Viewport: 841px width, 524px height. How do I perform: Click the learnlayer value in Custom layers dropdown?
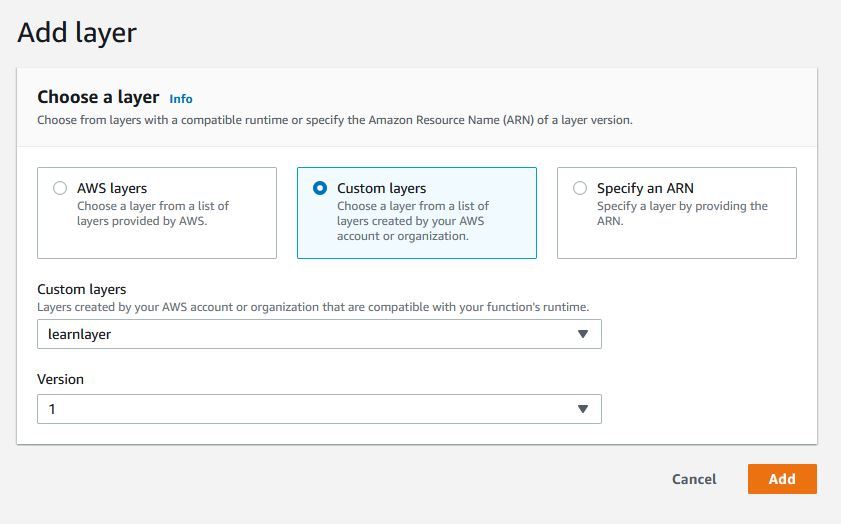tap(80, 334)
